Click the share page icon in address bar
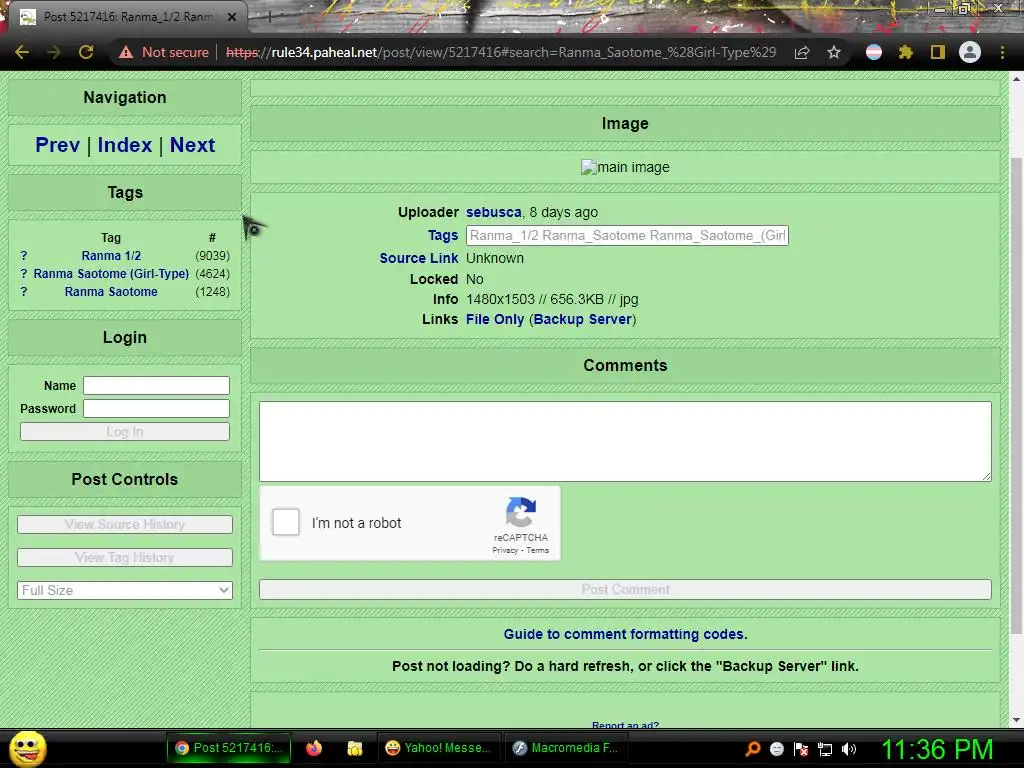The image size is (1024, 768). [x=802, y=52]
